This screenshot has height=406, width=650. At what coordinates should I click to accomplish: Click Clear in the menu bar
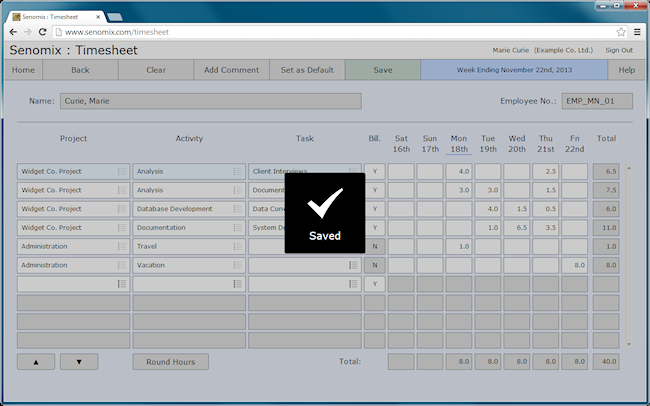156,70
